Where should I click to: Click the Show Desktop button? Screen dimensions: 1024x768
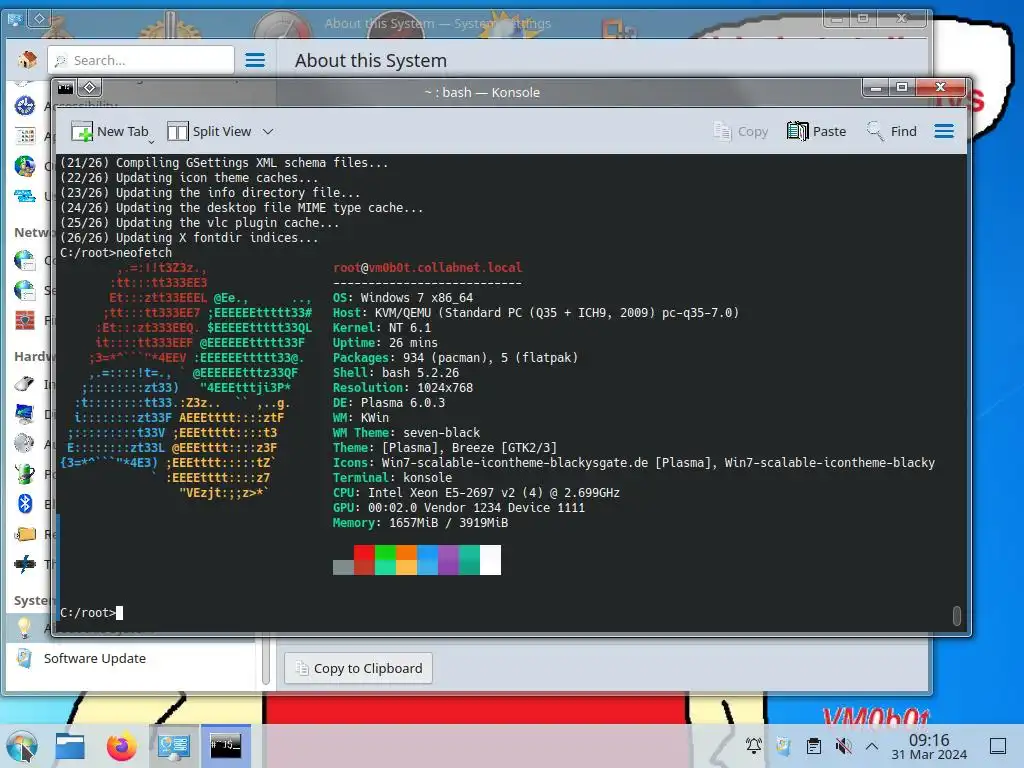point(998,746)
